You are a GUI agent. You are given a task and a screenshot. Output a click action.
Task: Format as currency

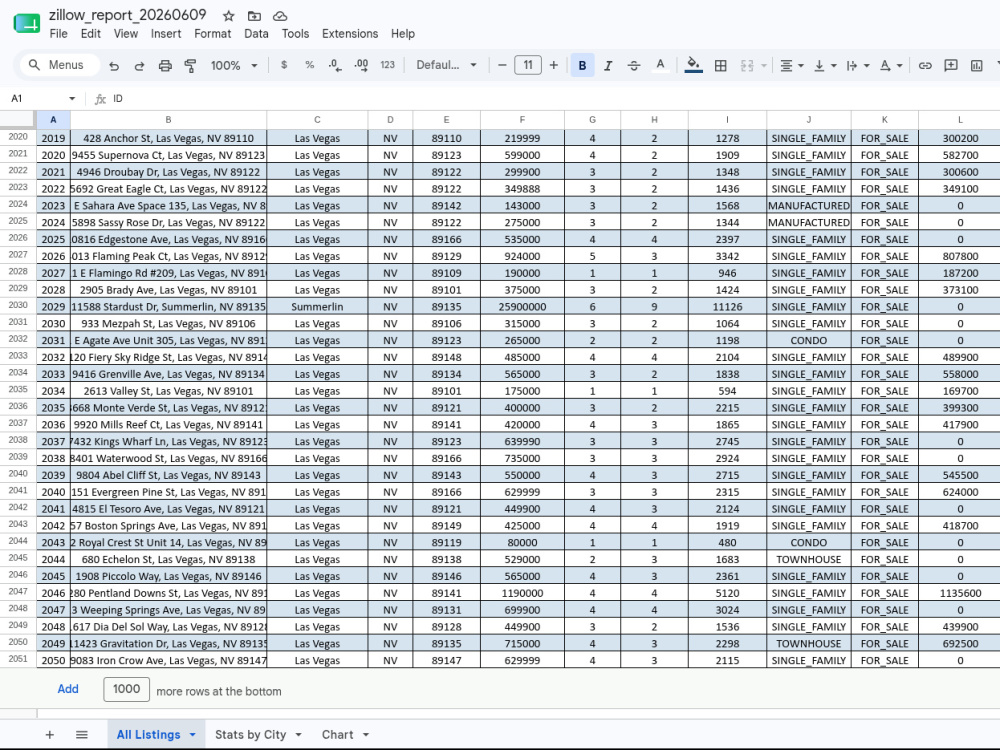pyautogui.click(x=284, y=65)
